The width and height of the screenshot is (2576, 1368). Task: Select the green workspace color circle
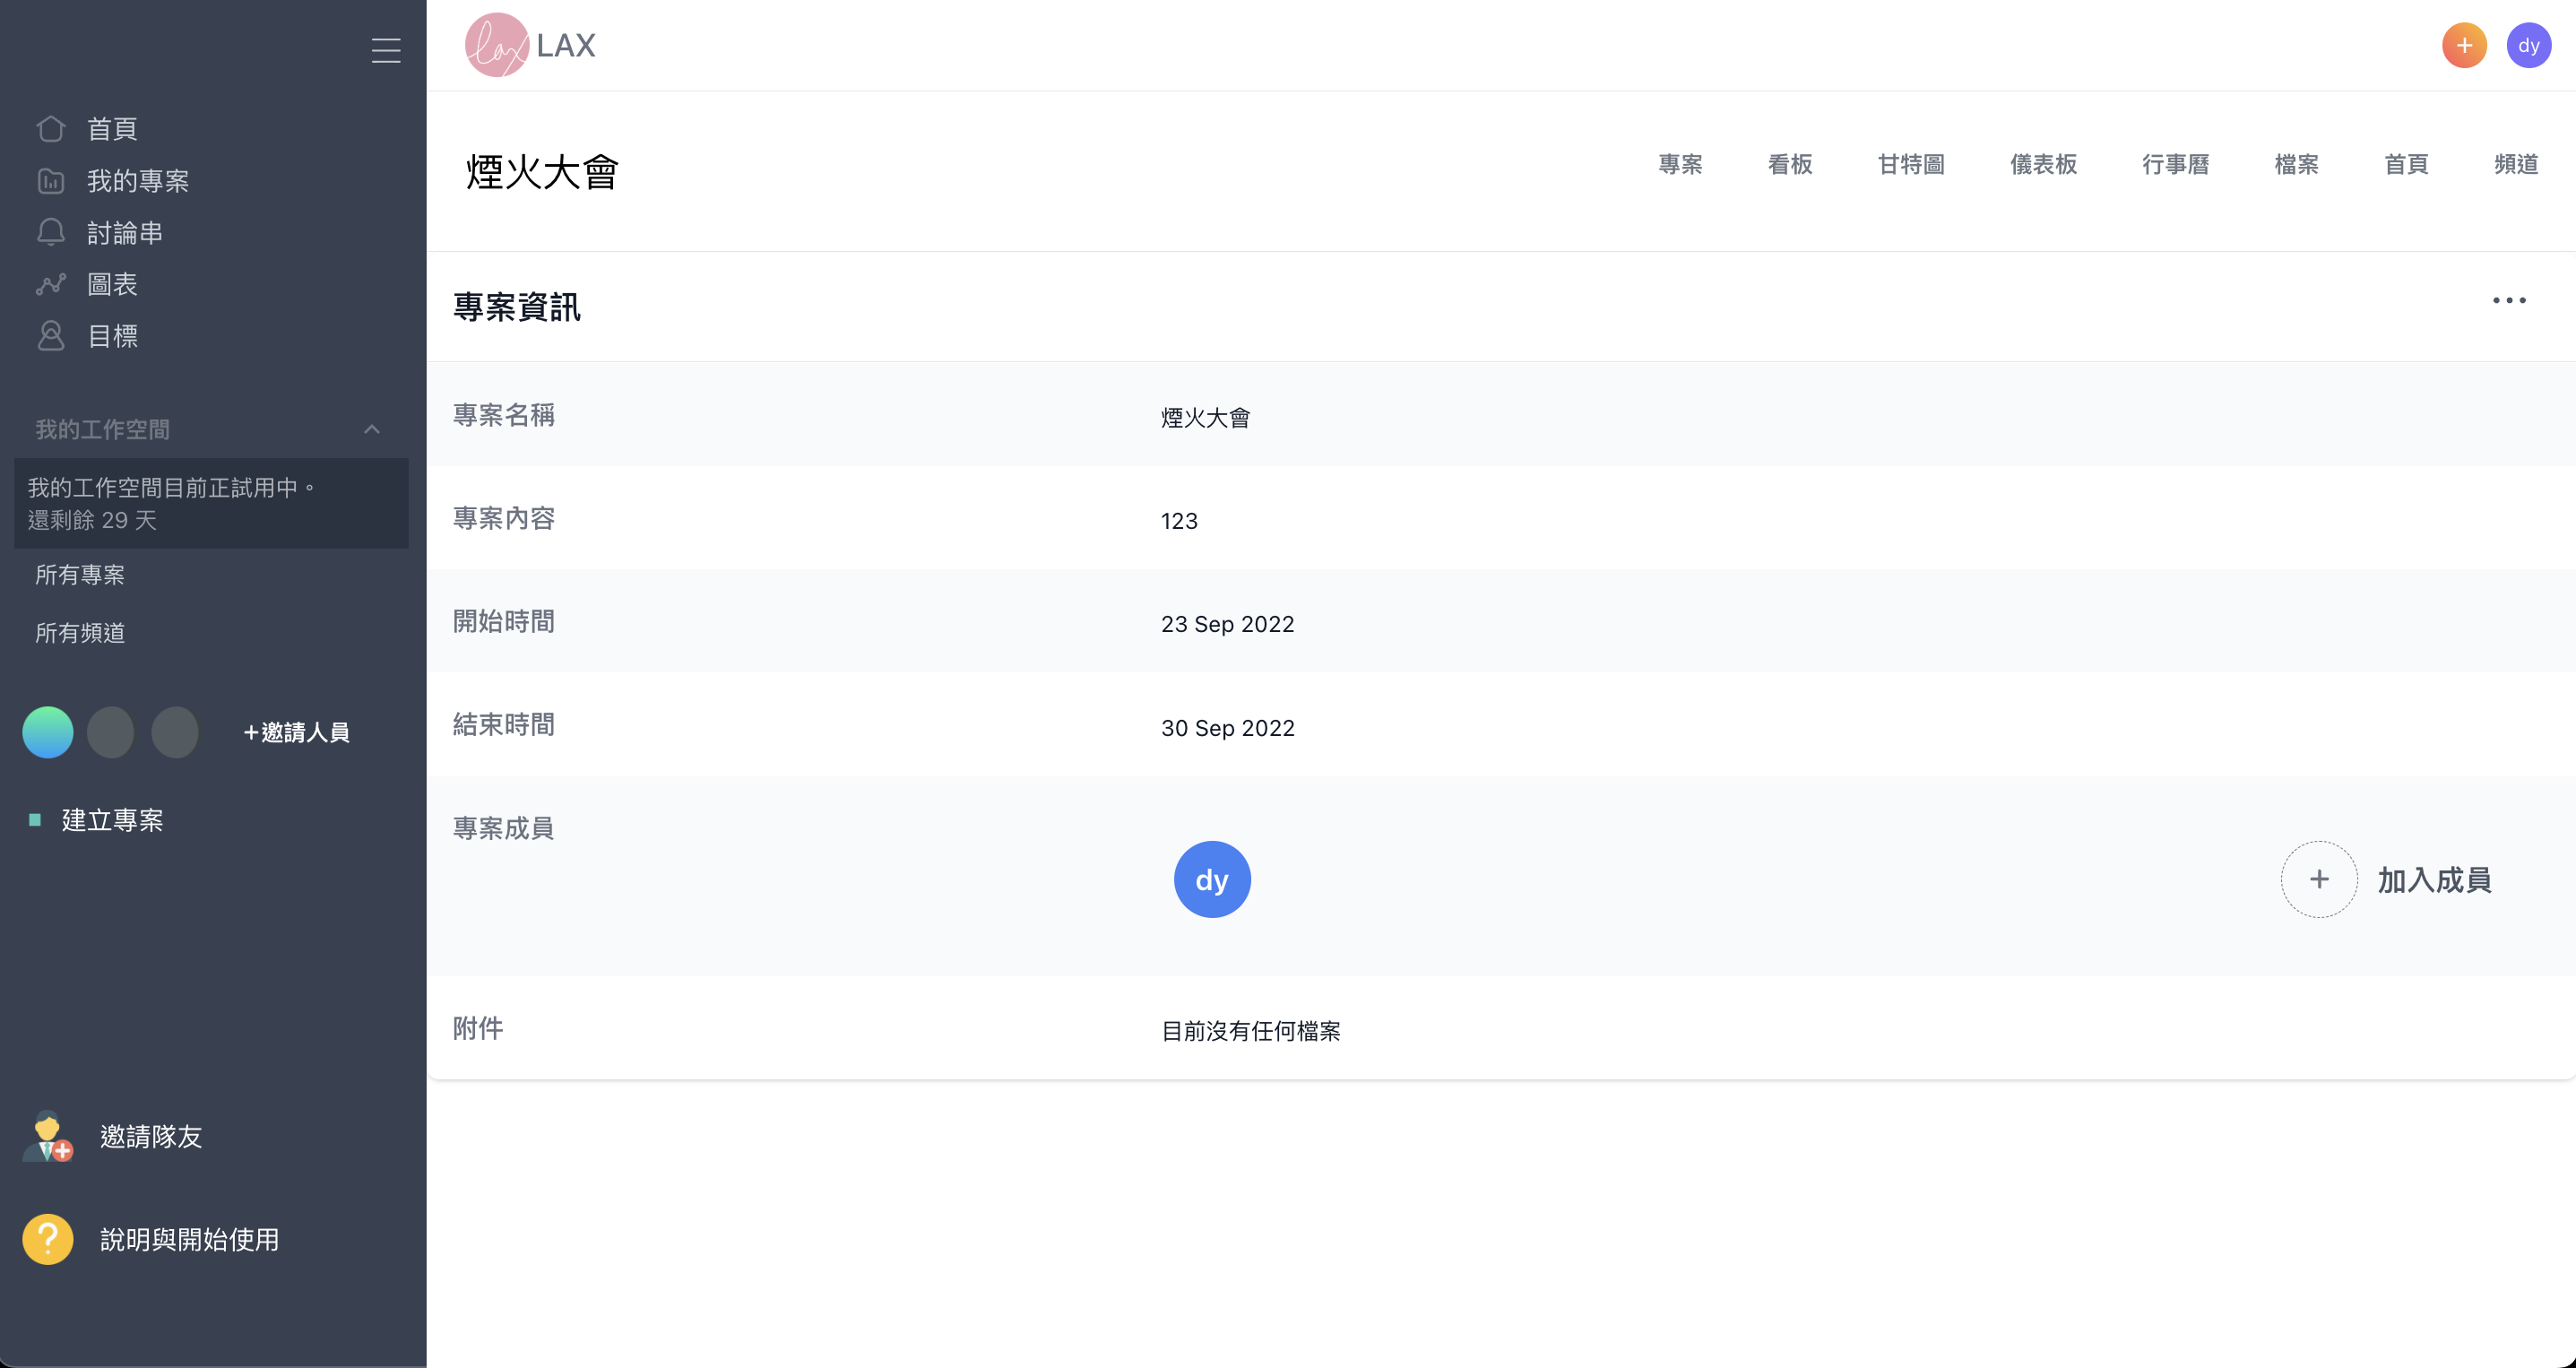pyautogui.click(x=47, y=732)
